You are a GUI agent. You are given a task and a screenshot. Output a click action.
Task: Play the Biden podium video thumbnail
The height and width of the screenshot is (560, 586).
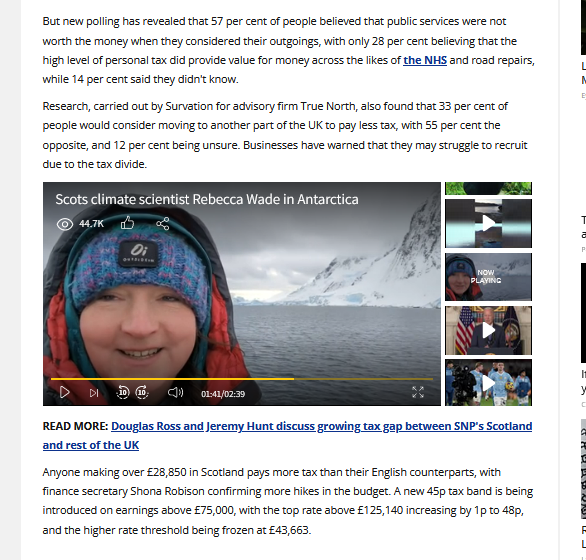(x=488, y=330)
